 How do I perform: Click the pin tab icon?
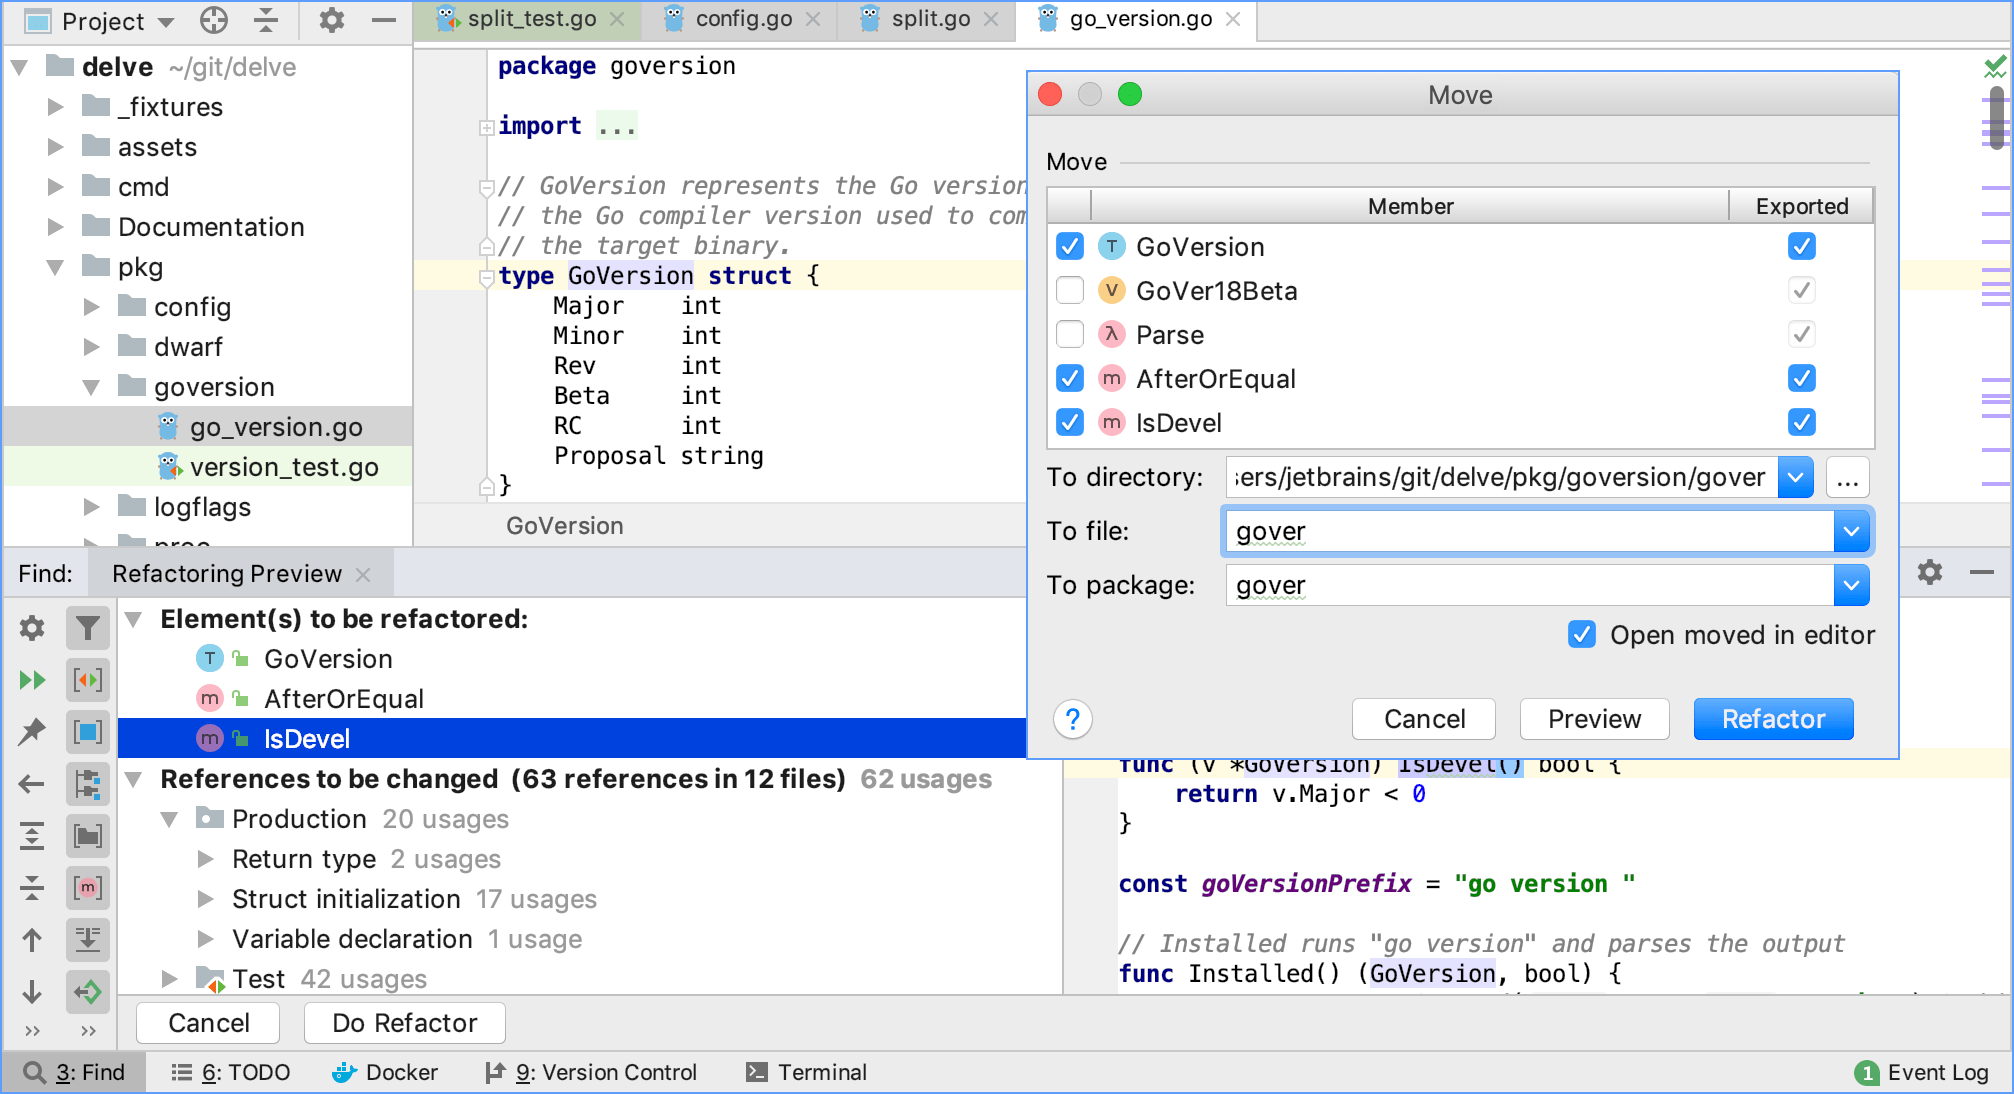point(32,732)
